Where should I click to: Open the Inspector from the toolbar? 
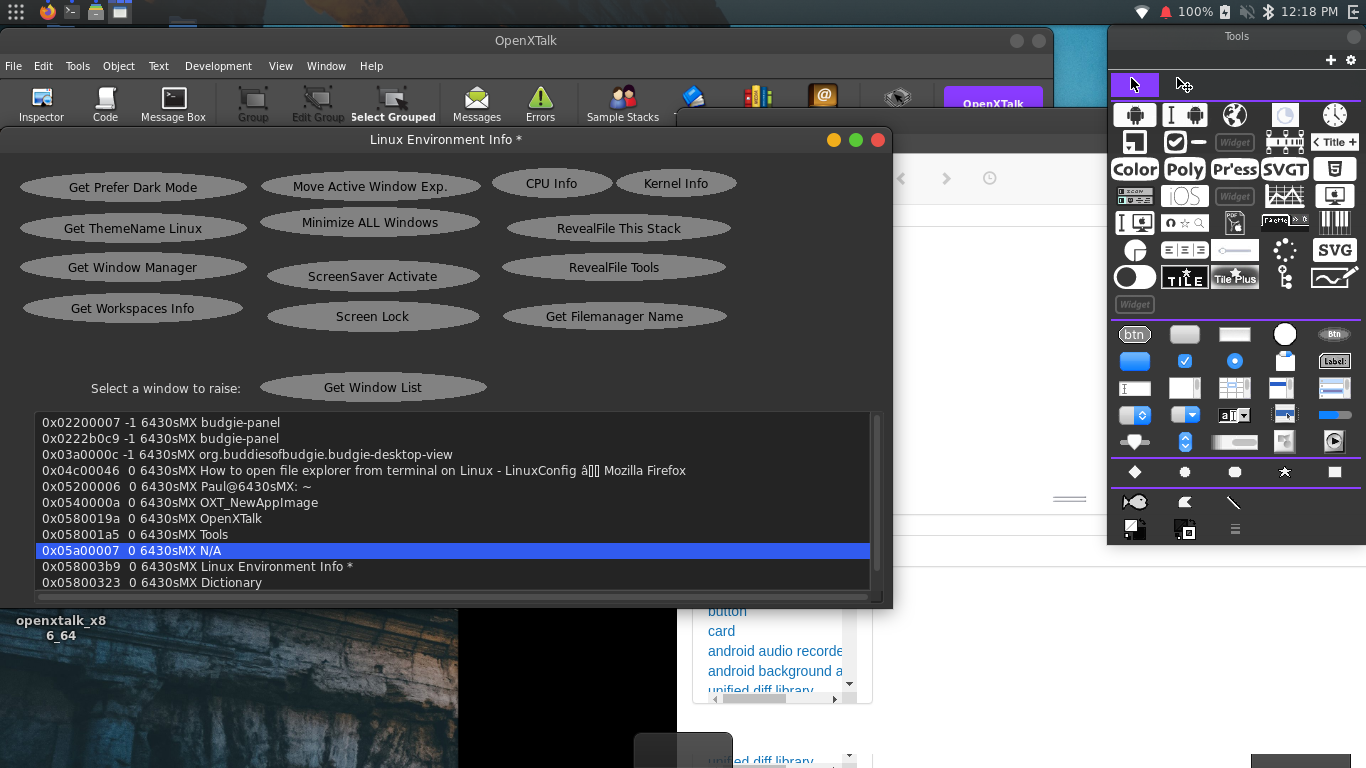(41, 104)
